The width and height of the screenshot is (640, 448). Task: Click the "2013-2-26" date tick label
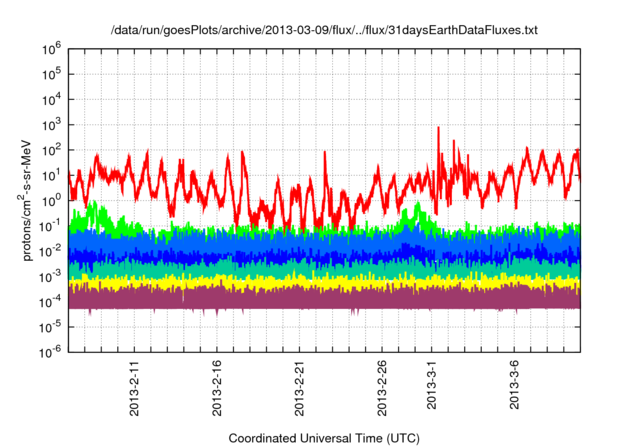(382, 388)
